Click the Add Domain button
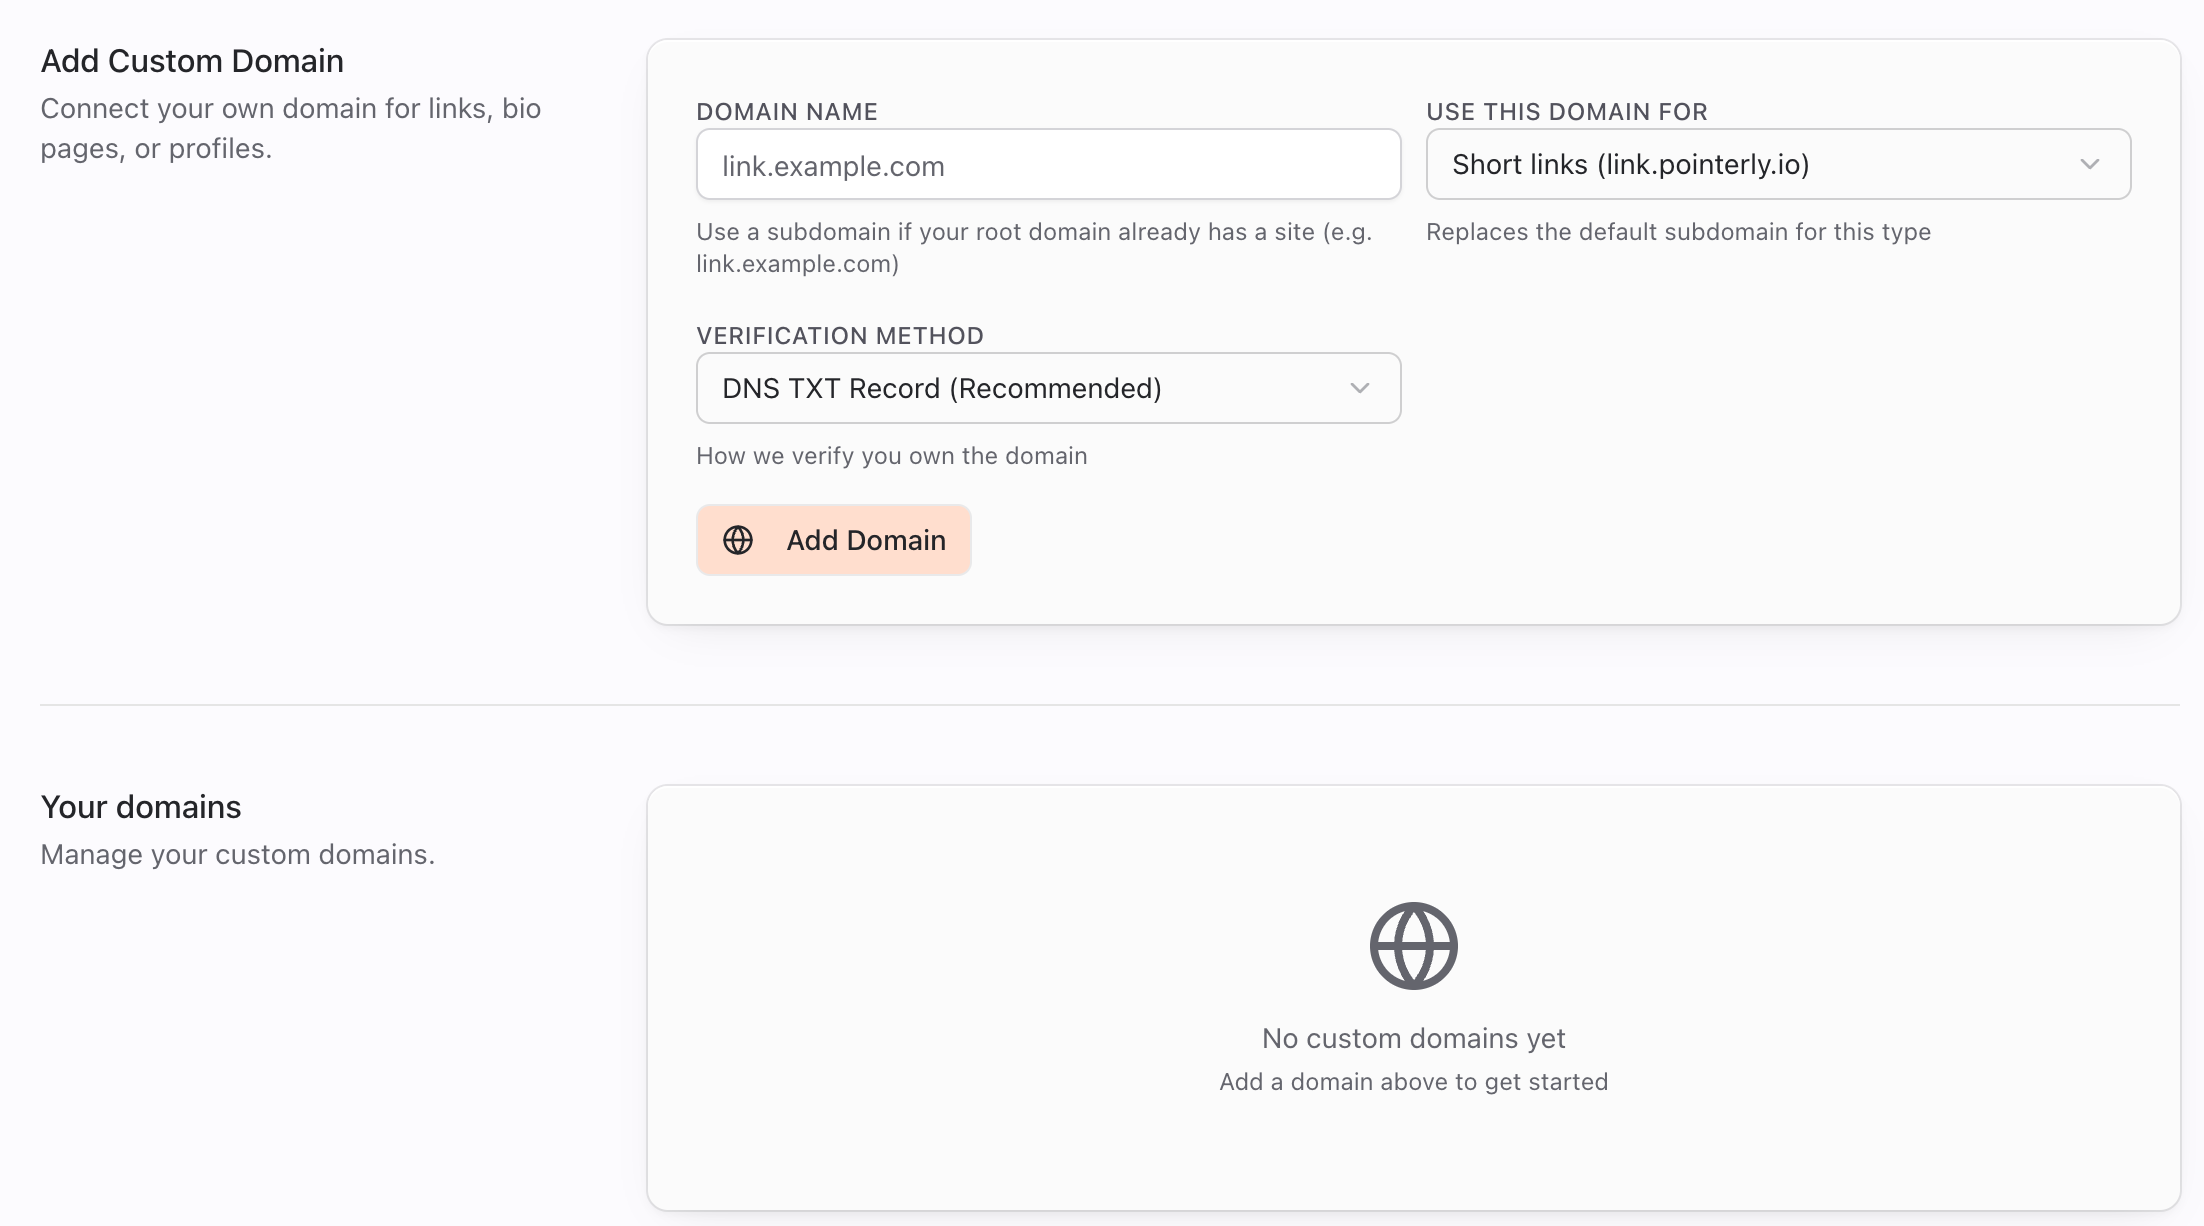The width and height of the screenshot is (2204, 1226). click(x=833, y=540)
